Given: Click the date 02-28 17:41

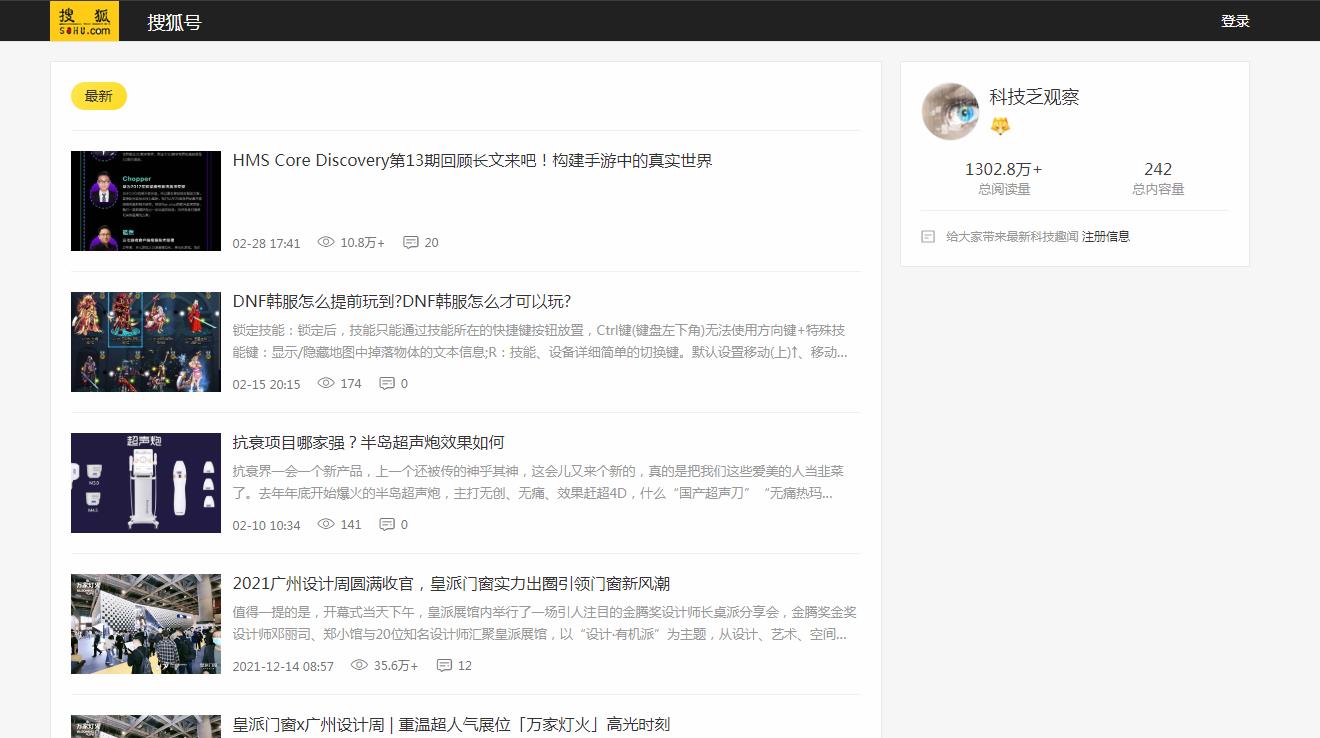Looking at the screenshot, I should pos(266,243).
